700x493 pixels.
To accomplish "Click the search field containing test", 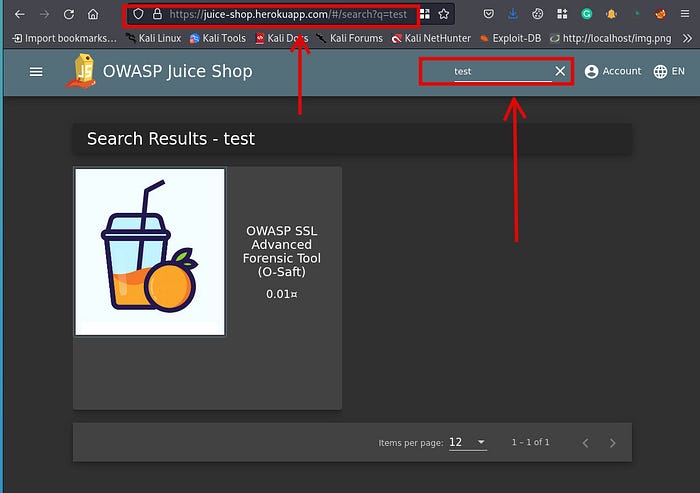I will 503,71.
